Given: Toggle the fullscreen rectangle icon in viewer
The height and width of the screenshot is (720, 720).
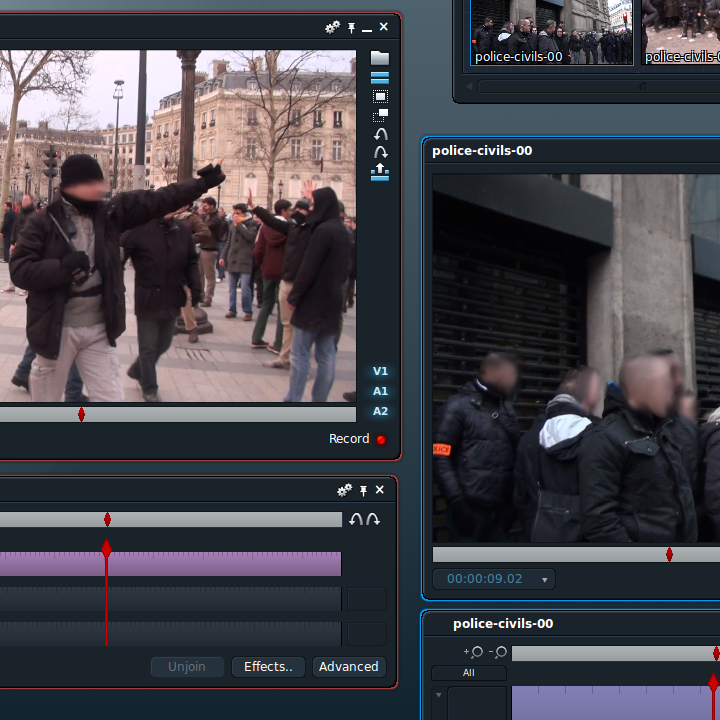Looking at the screenshot, I should [380, 96].
